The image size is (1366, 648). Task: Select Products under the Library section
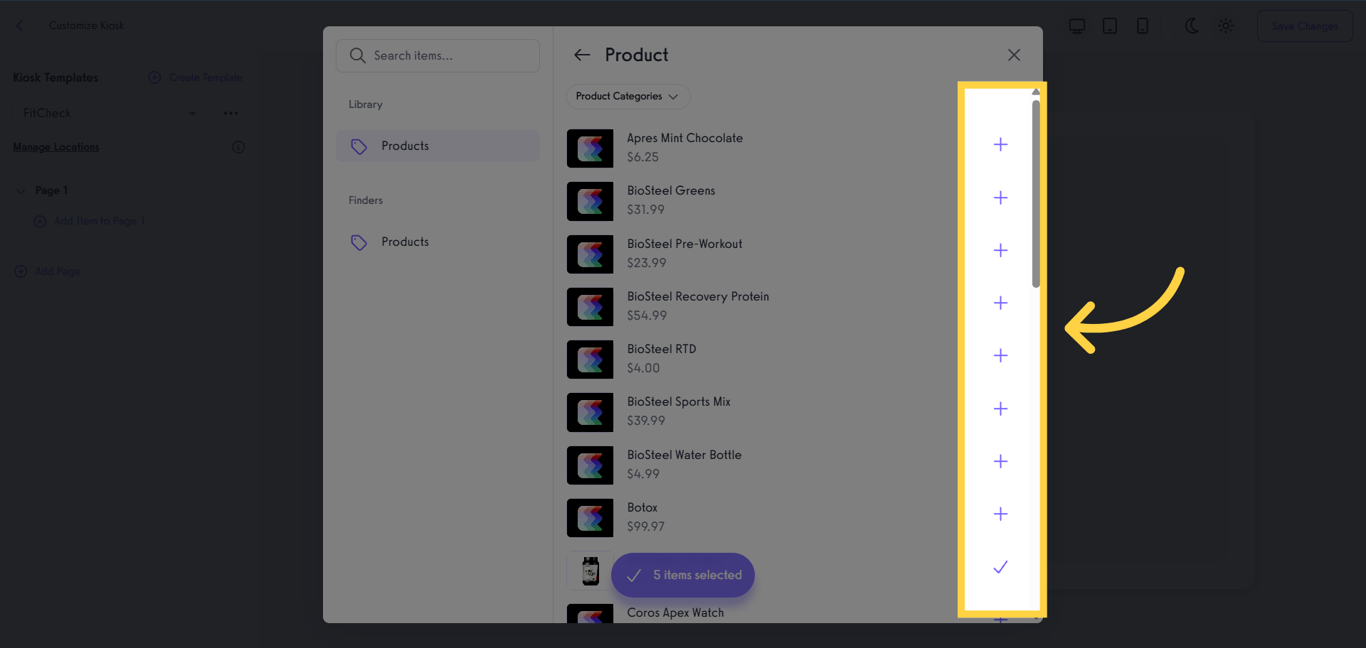click(405, 145)
